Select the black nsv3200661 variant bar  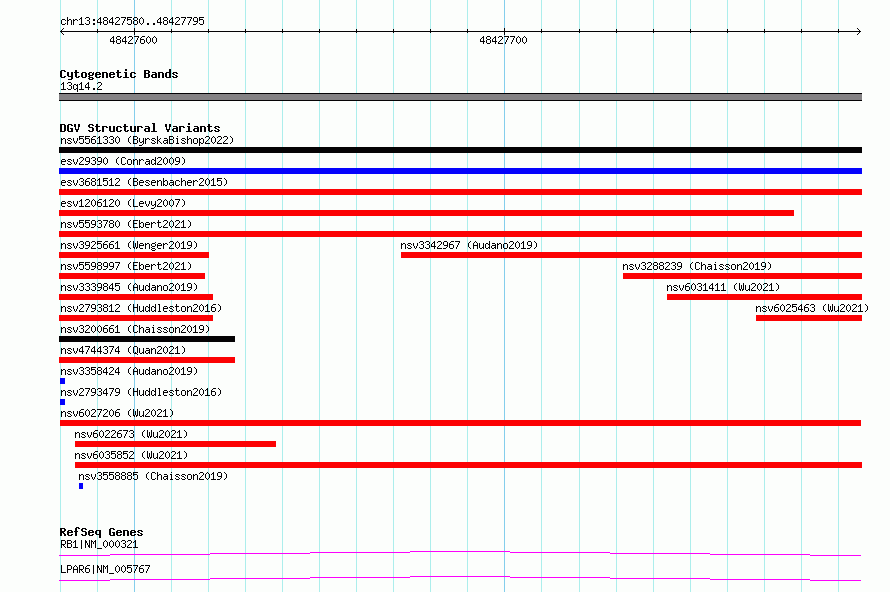click(147, 339)
